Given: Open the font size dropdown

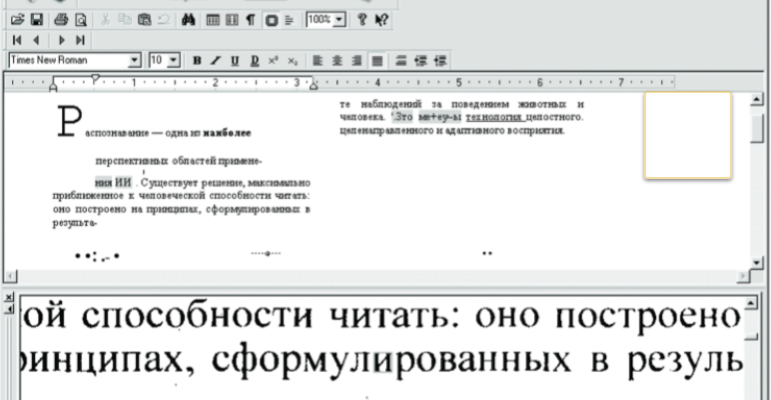Looking at the screenshot, I should pos(174,60).
